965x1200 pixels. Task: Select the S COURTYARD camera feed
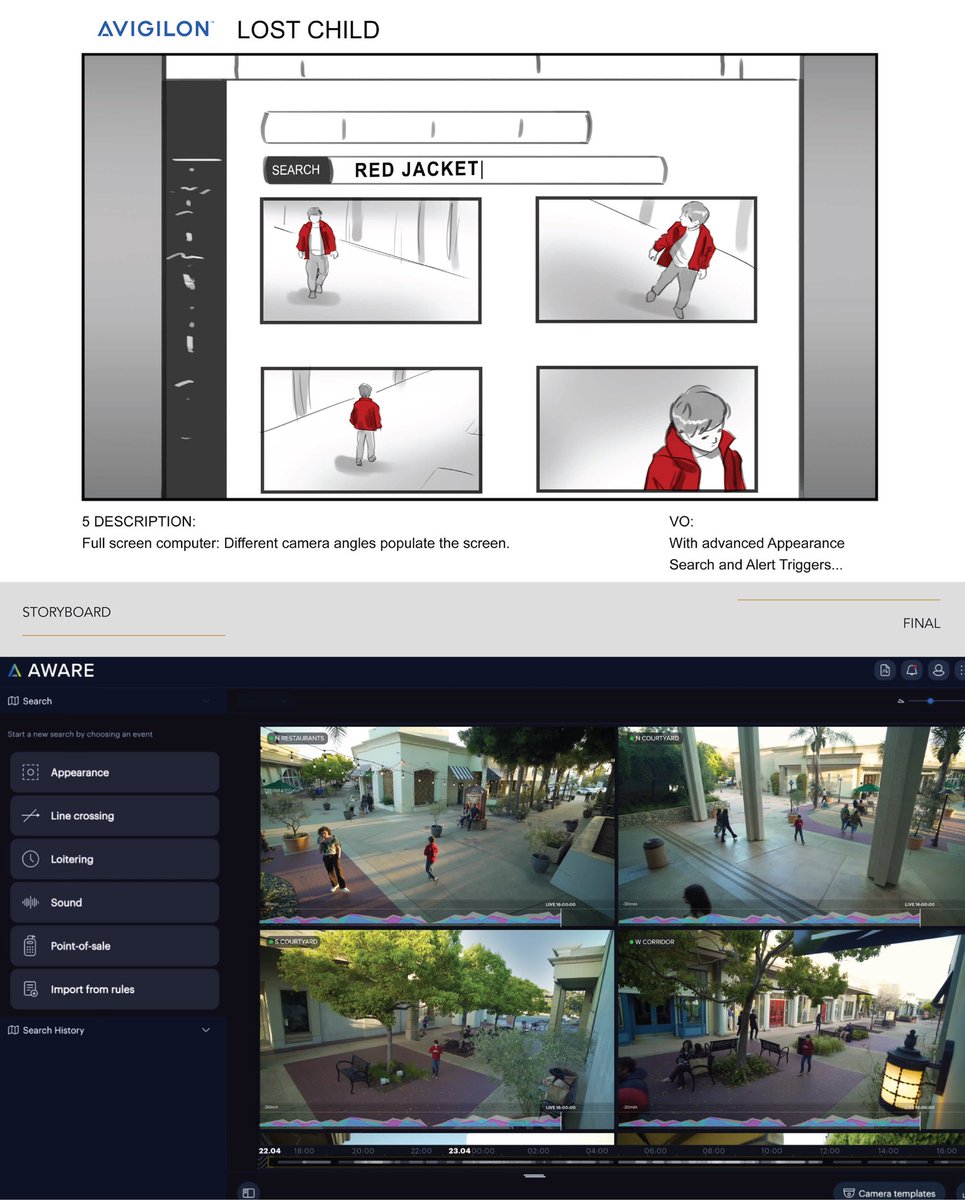tap(437, 1030)
